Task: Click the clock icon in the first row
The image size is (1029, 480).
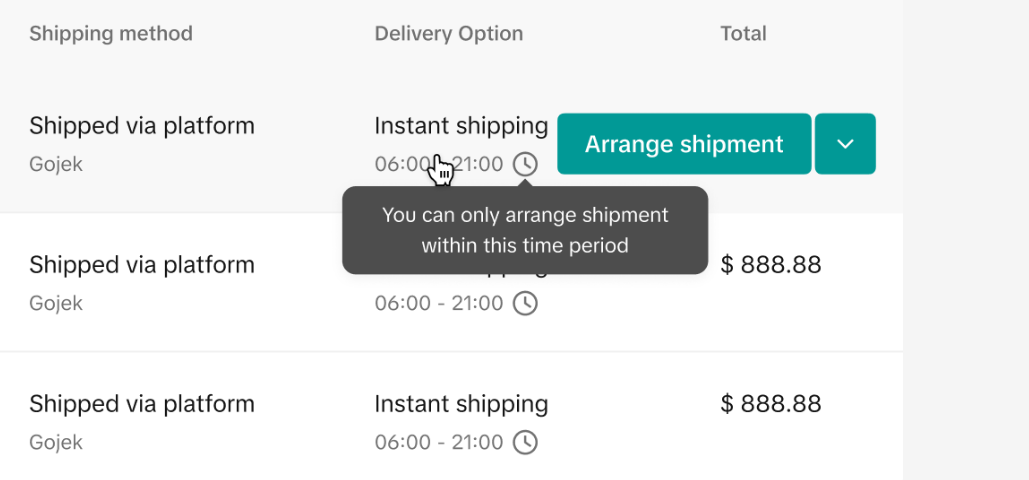Action: click(x=525, y=164)
